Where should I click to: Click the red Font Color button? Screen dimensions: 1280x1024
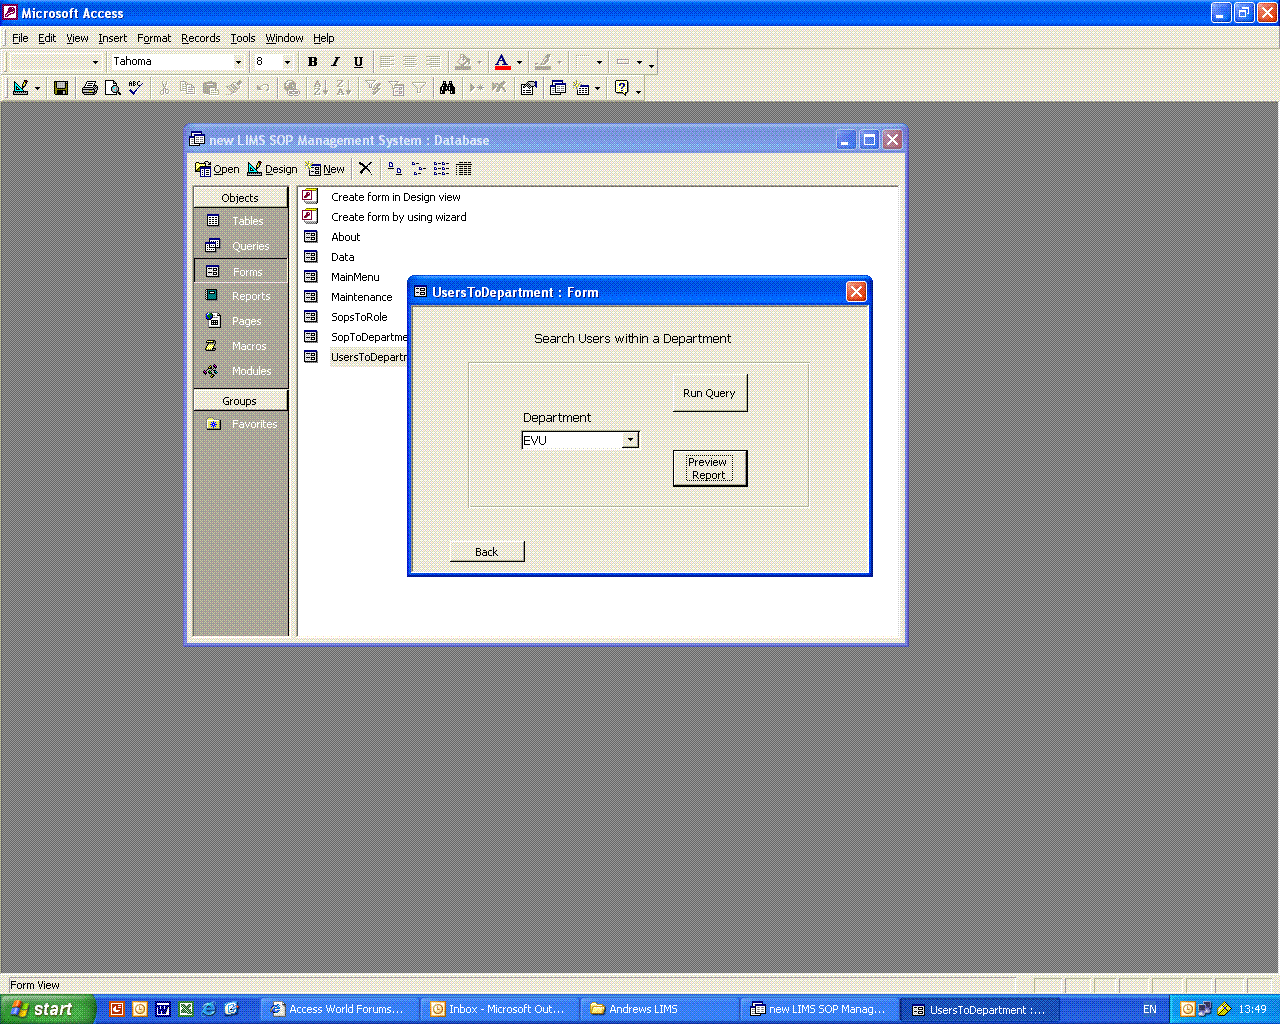[x=502, y=62]
